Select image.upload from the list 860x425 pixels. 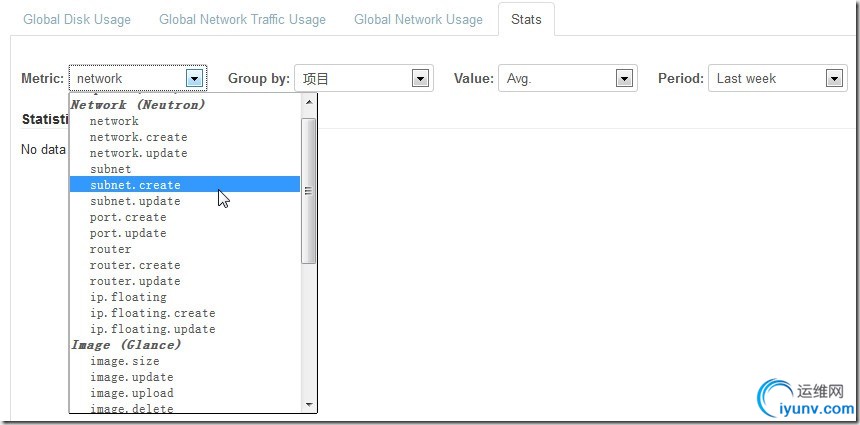[131, 393]
